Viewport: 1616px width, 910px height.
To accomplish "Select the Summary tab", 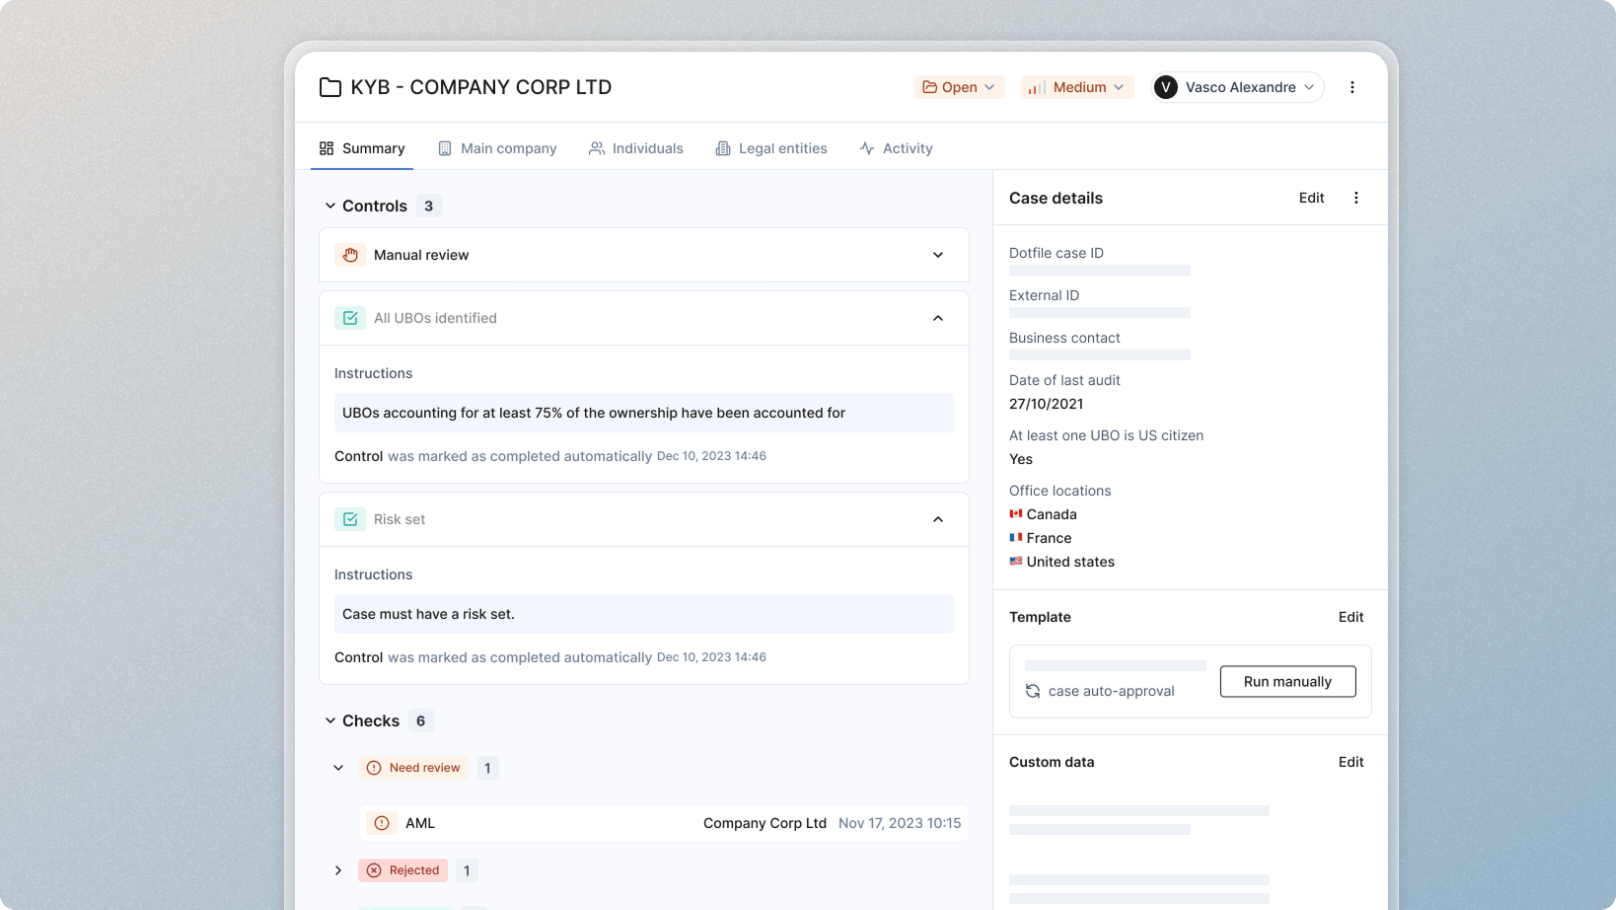I will (x=362, y=148).
